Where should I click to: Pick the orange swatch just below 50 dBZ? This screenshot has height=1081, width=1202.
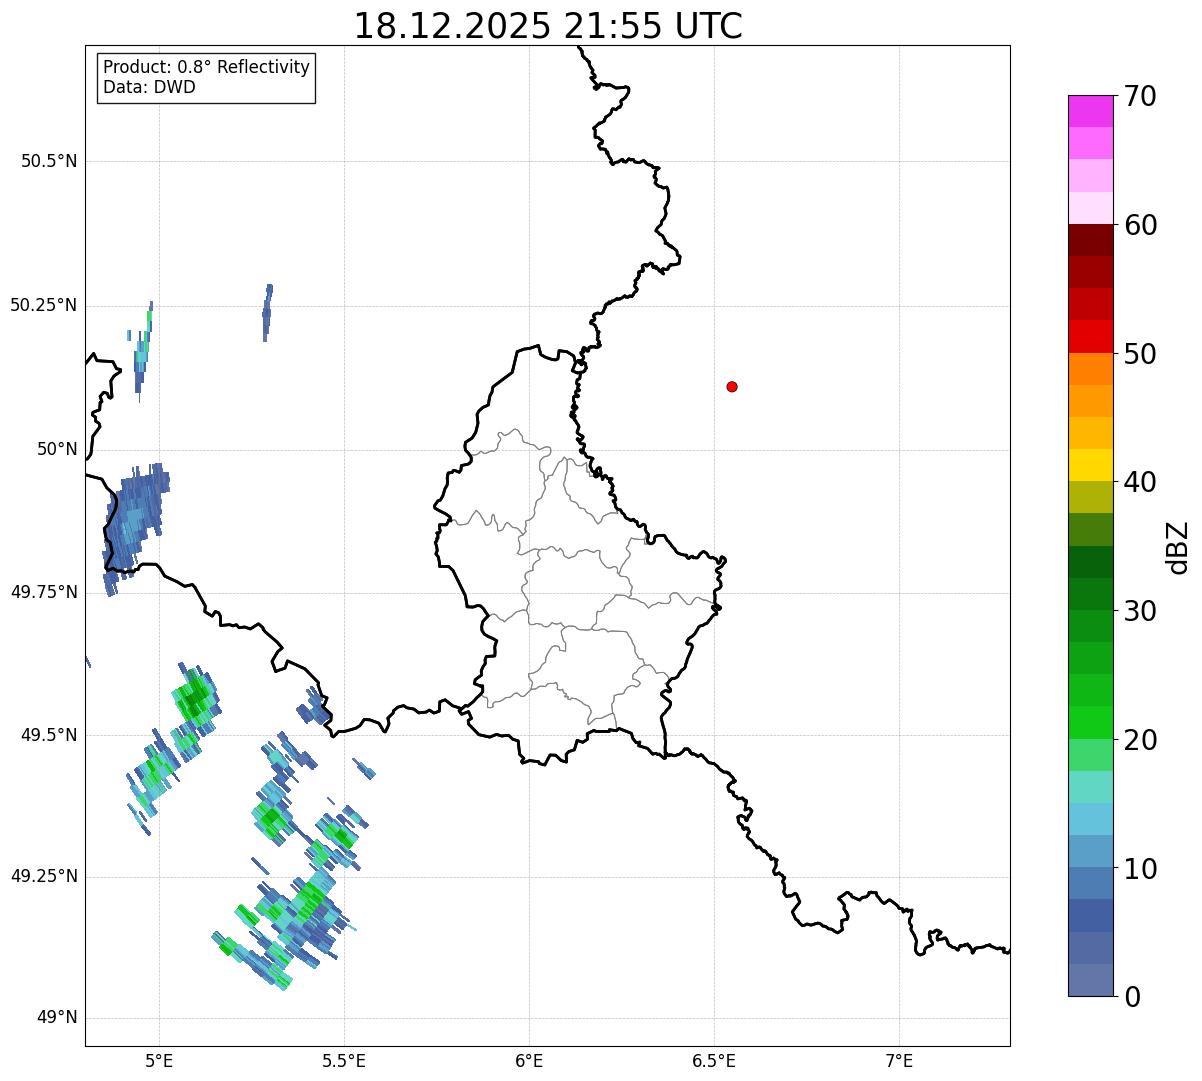[1090, 369]
